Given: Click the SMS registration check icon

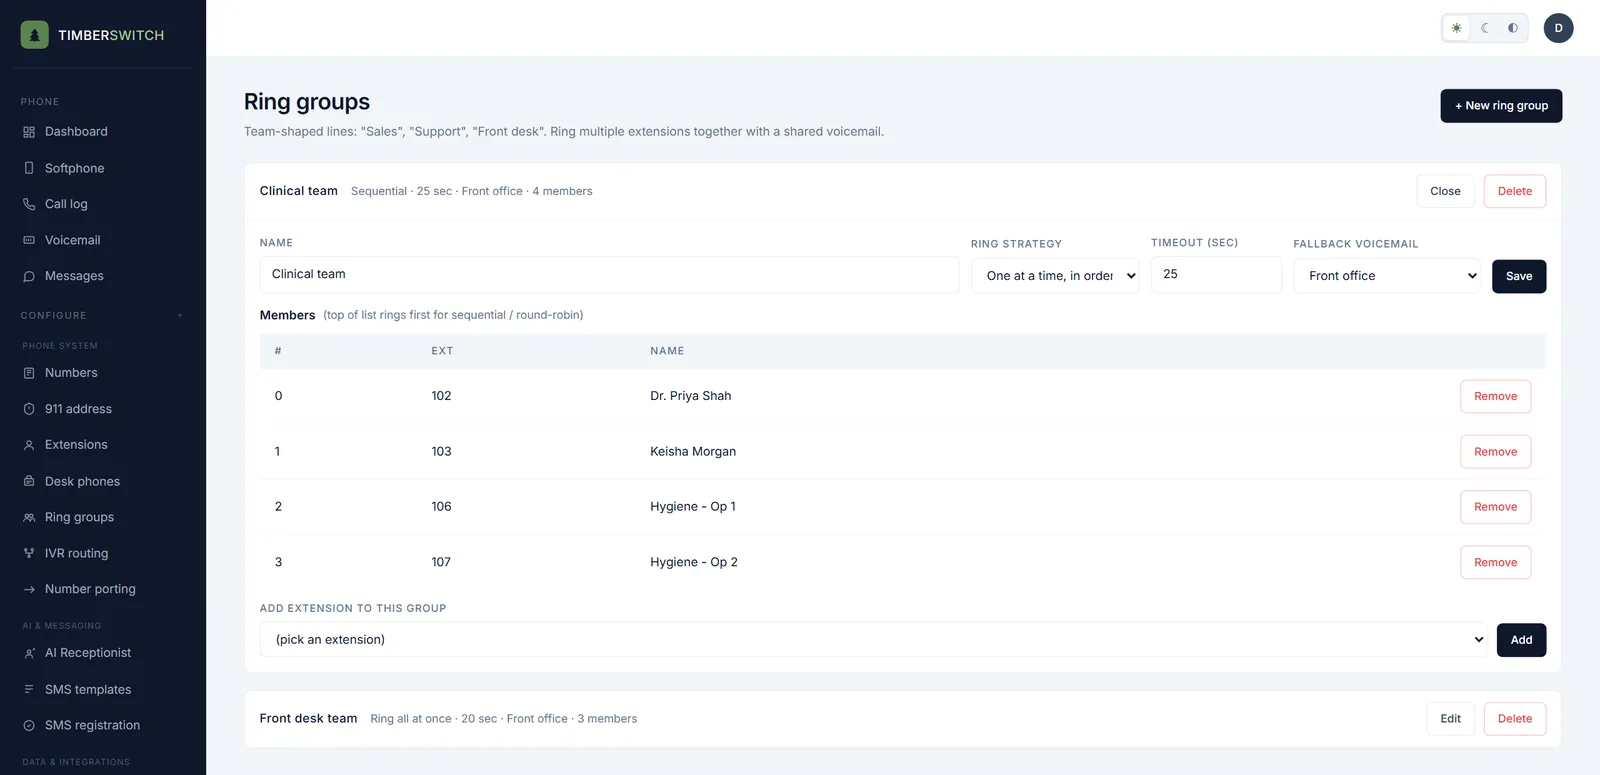Looking at the screenshot, I should [29, 725].
